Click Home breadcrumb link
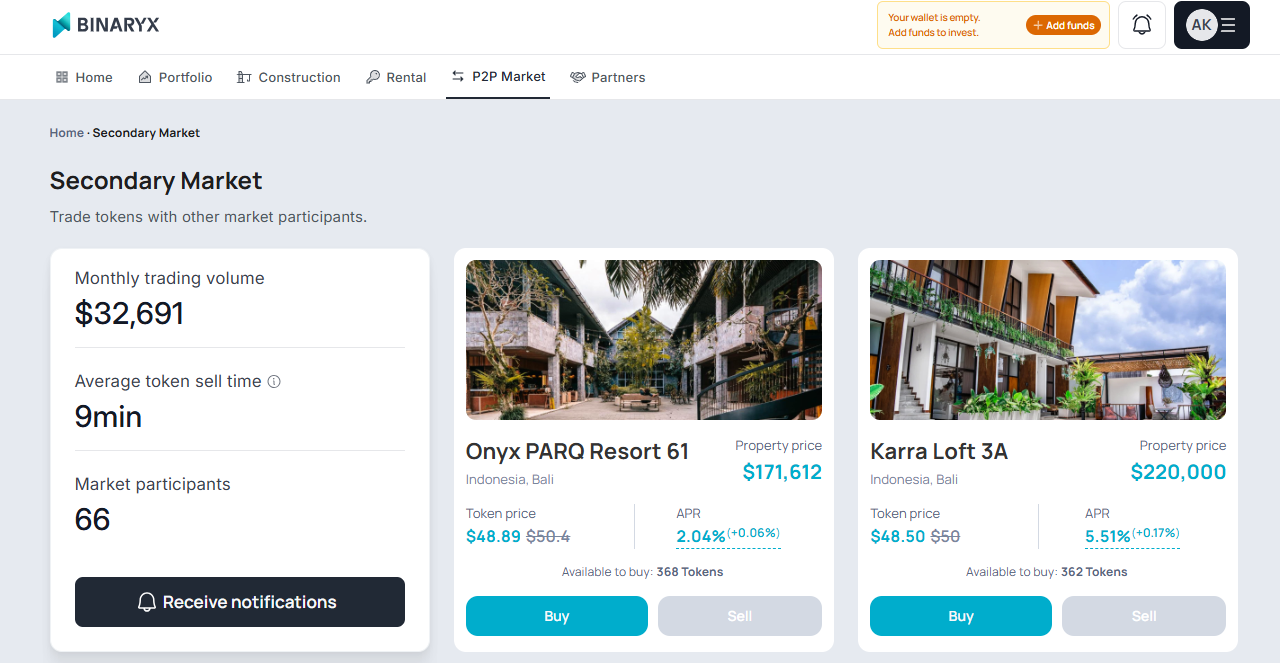Viewport: 1280px width, 663px height. point(67,133)
